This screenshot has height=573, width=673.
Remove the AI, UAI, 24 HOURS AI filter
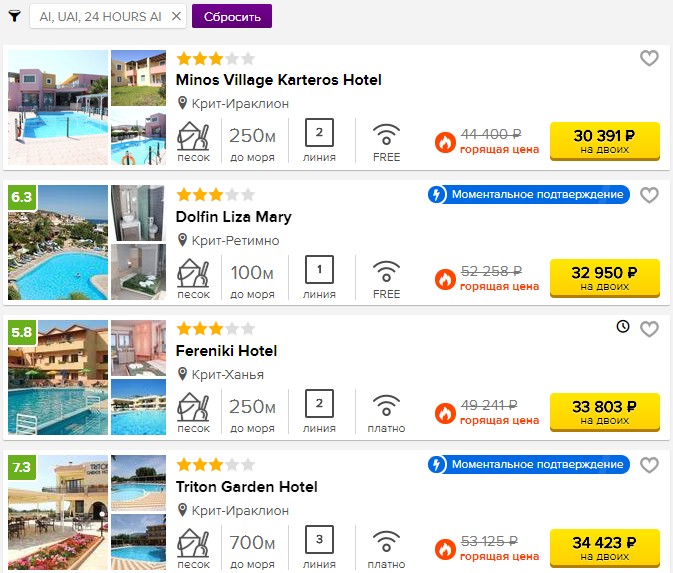coord(176,16)
